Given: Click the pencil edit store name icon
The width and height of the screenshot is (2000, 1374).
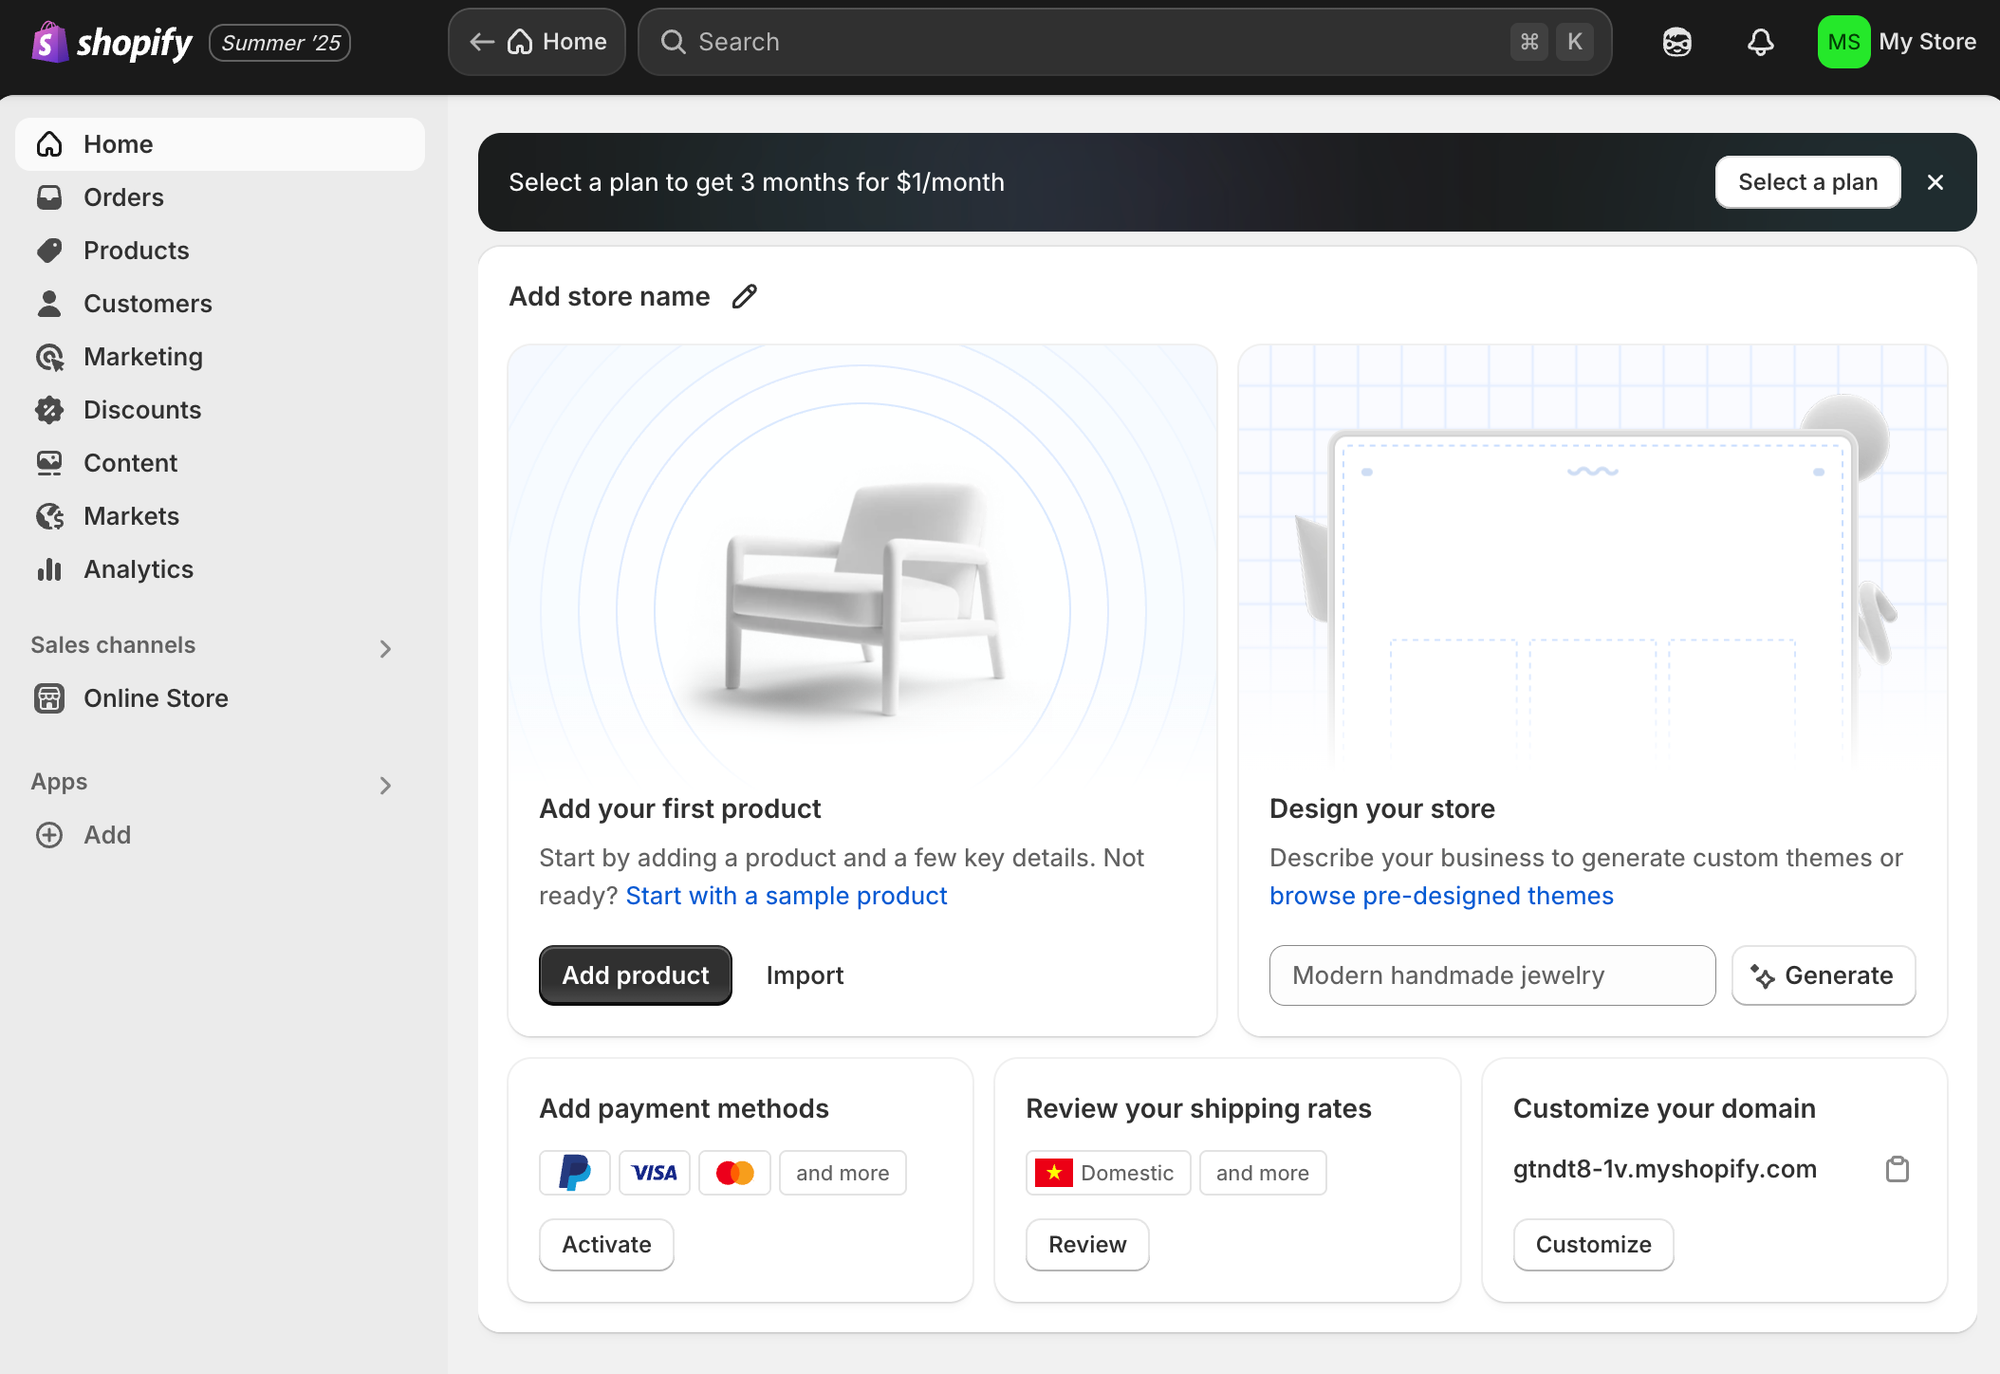Looking at the screenshot, I should 744,296.
